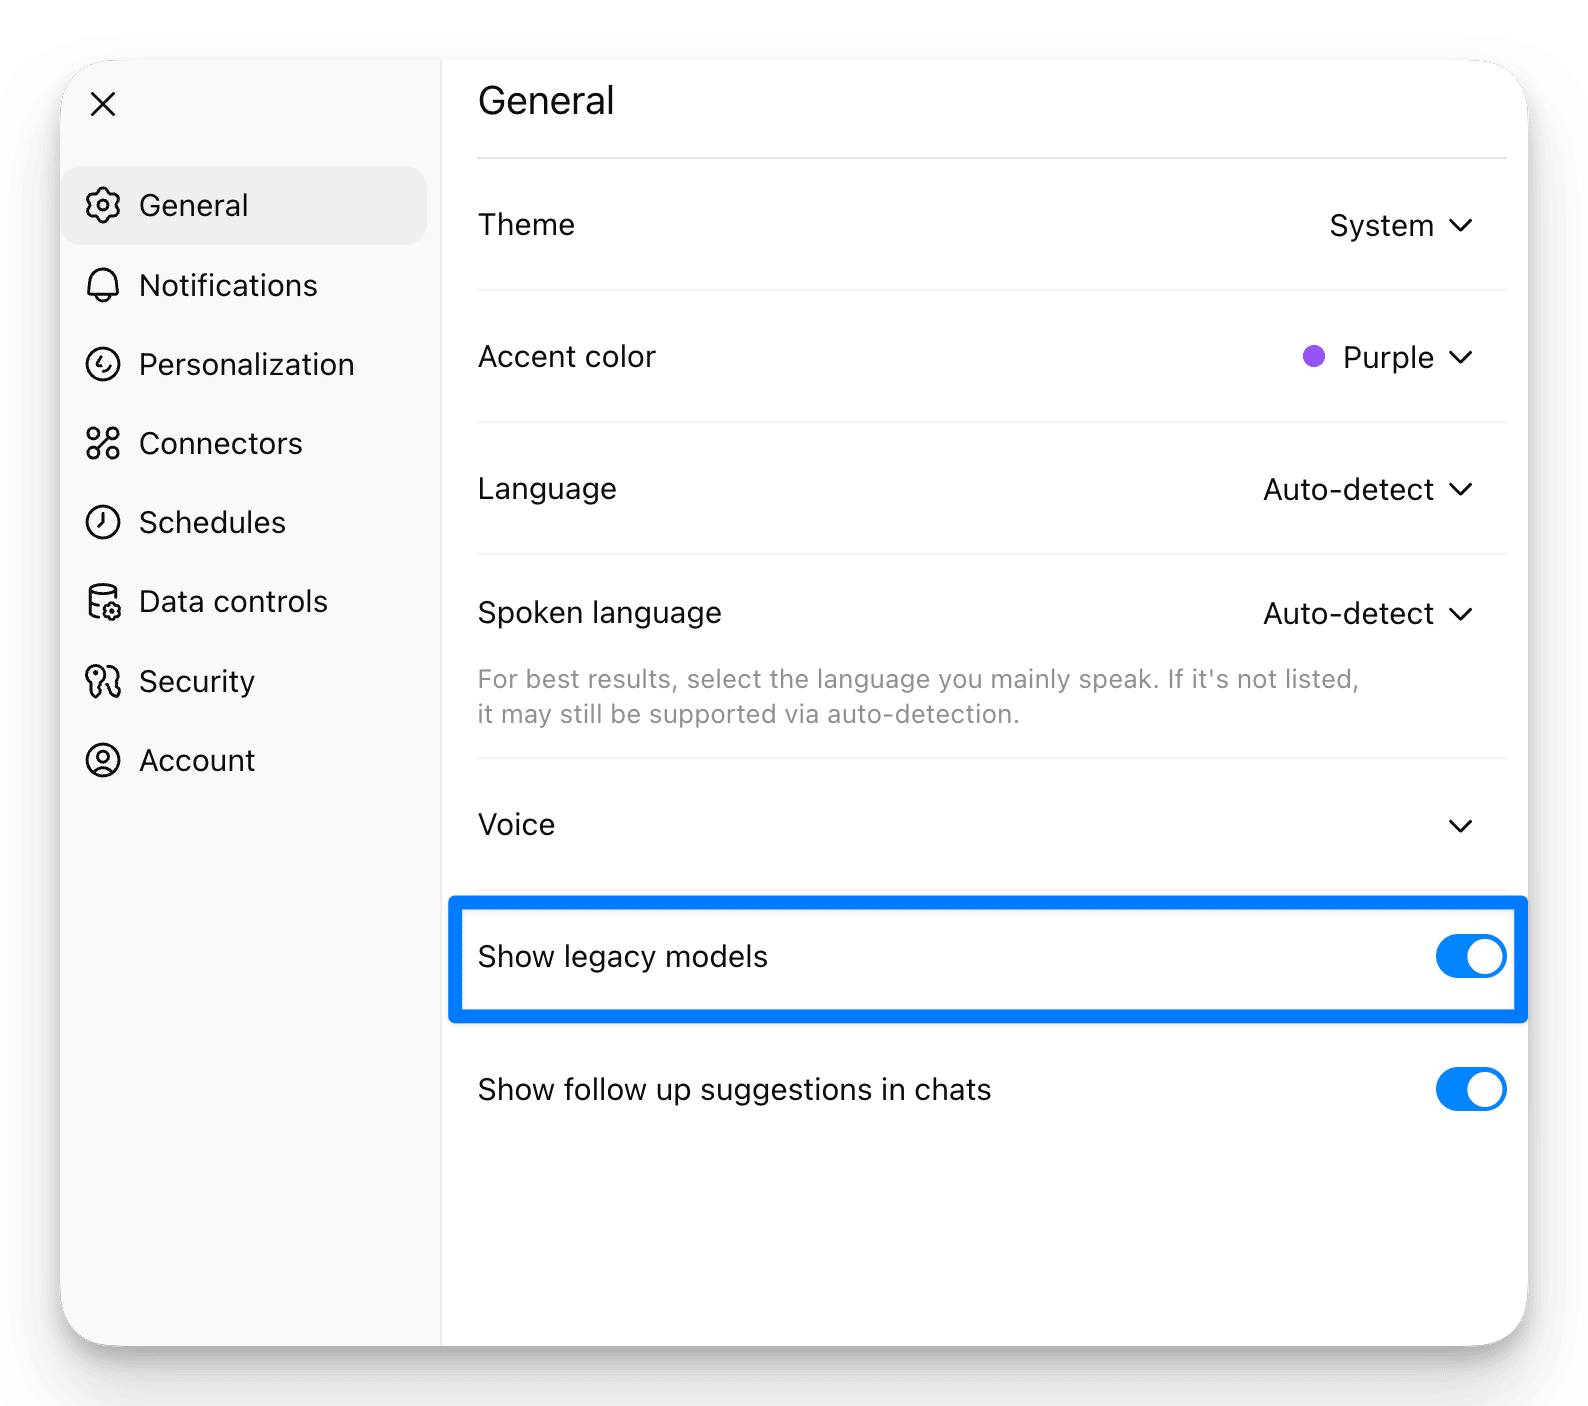Expand the Spoken language dropdown
Image resolution: width=1588 pixels, height=1406 pixels.
tap(1367, 613)
